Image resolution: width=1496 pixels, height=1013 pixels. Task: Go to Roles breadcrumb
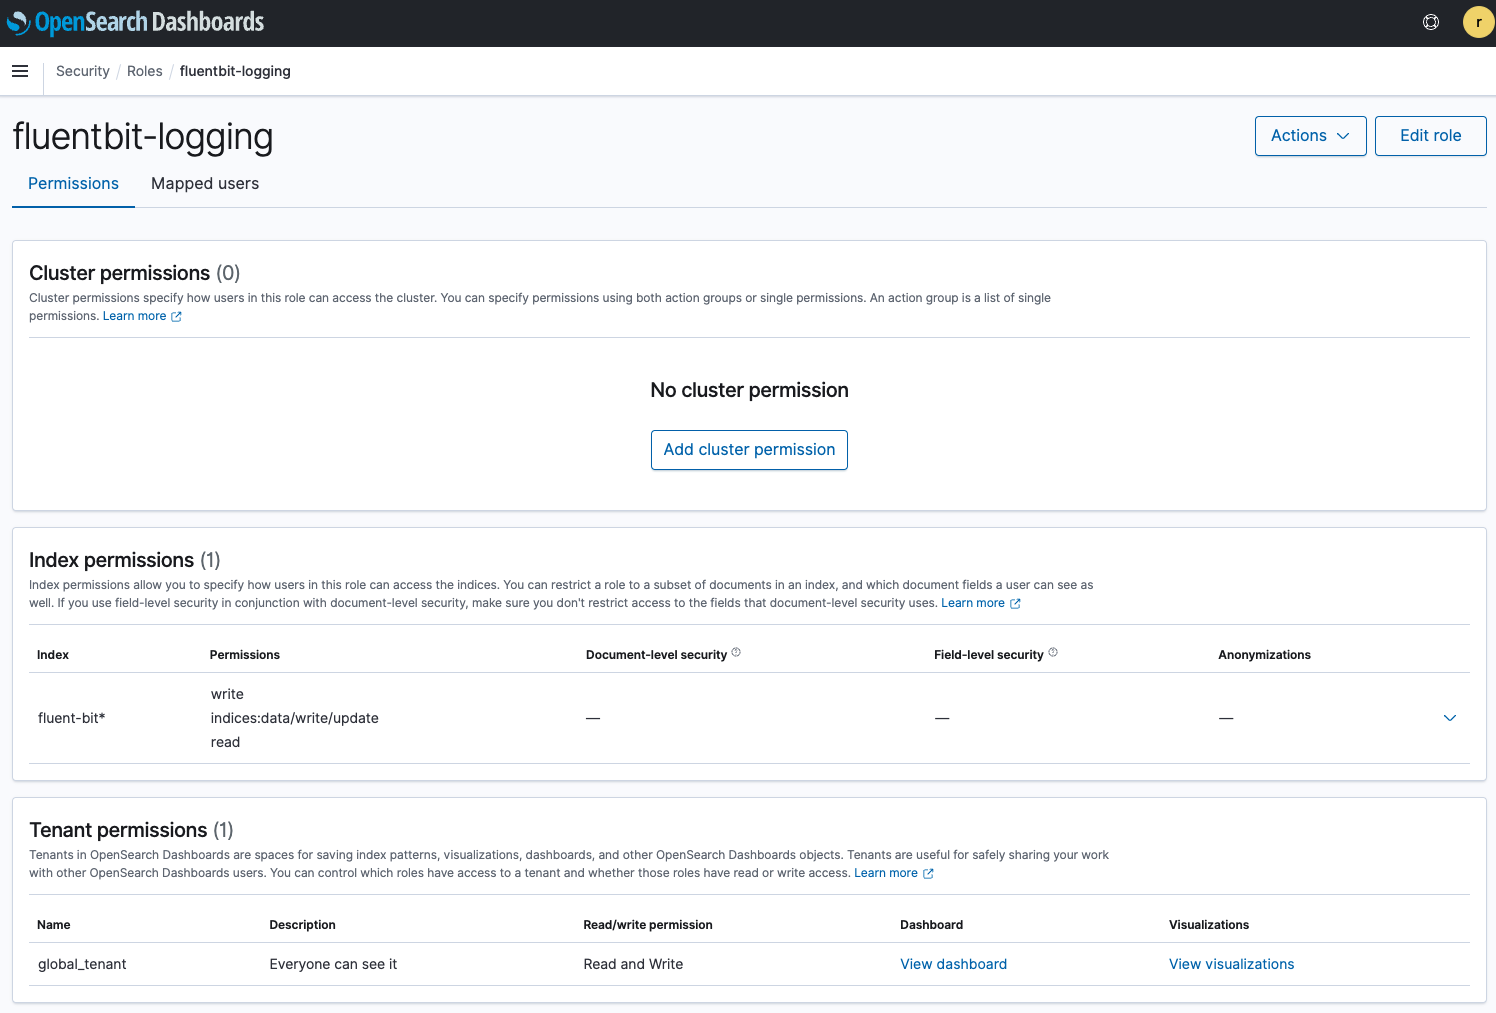(x=144, y=71)
